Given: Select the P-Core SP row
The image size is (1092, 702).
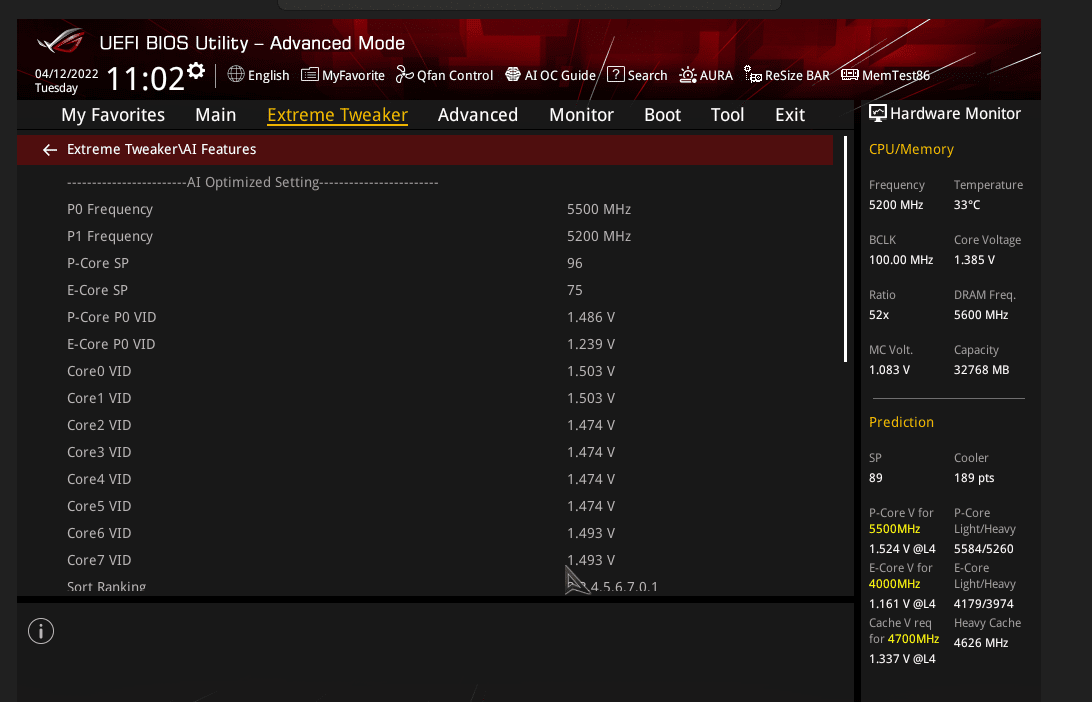Looking at the screenshot, I should pos(425,263).
